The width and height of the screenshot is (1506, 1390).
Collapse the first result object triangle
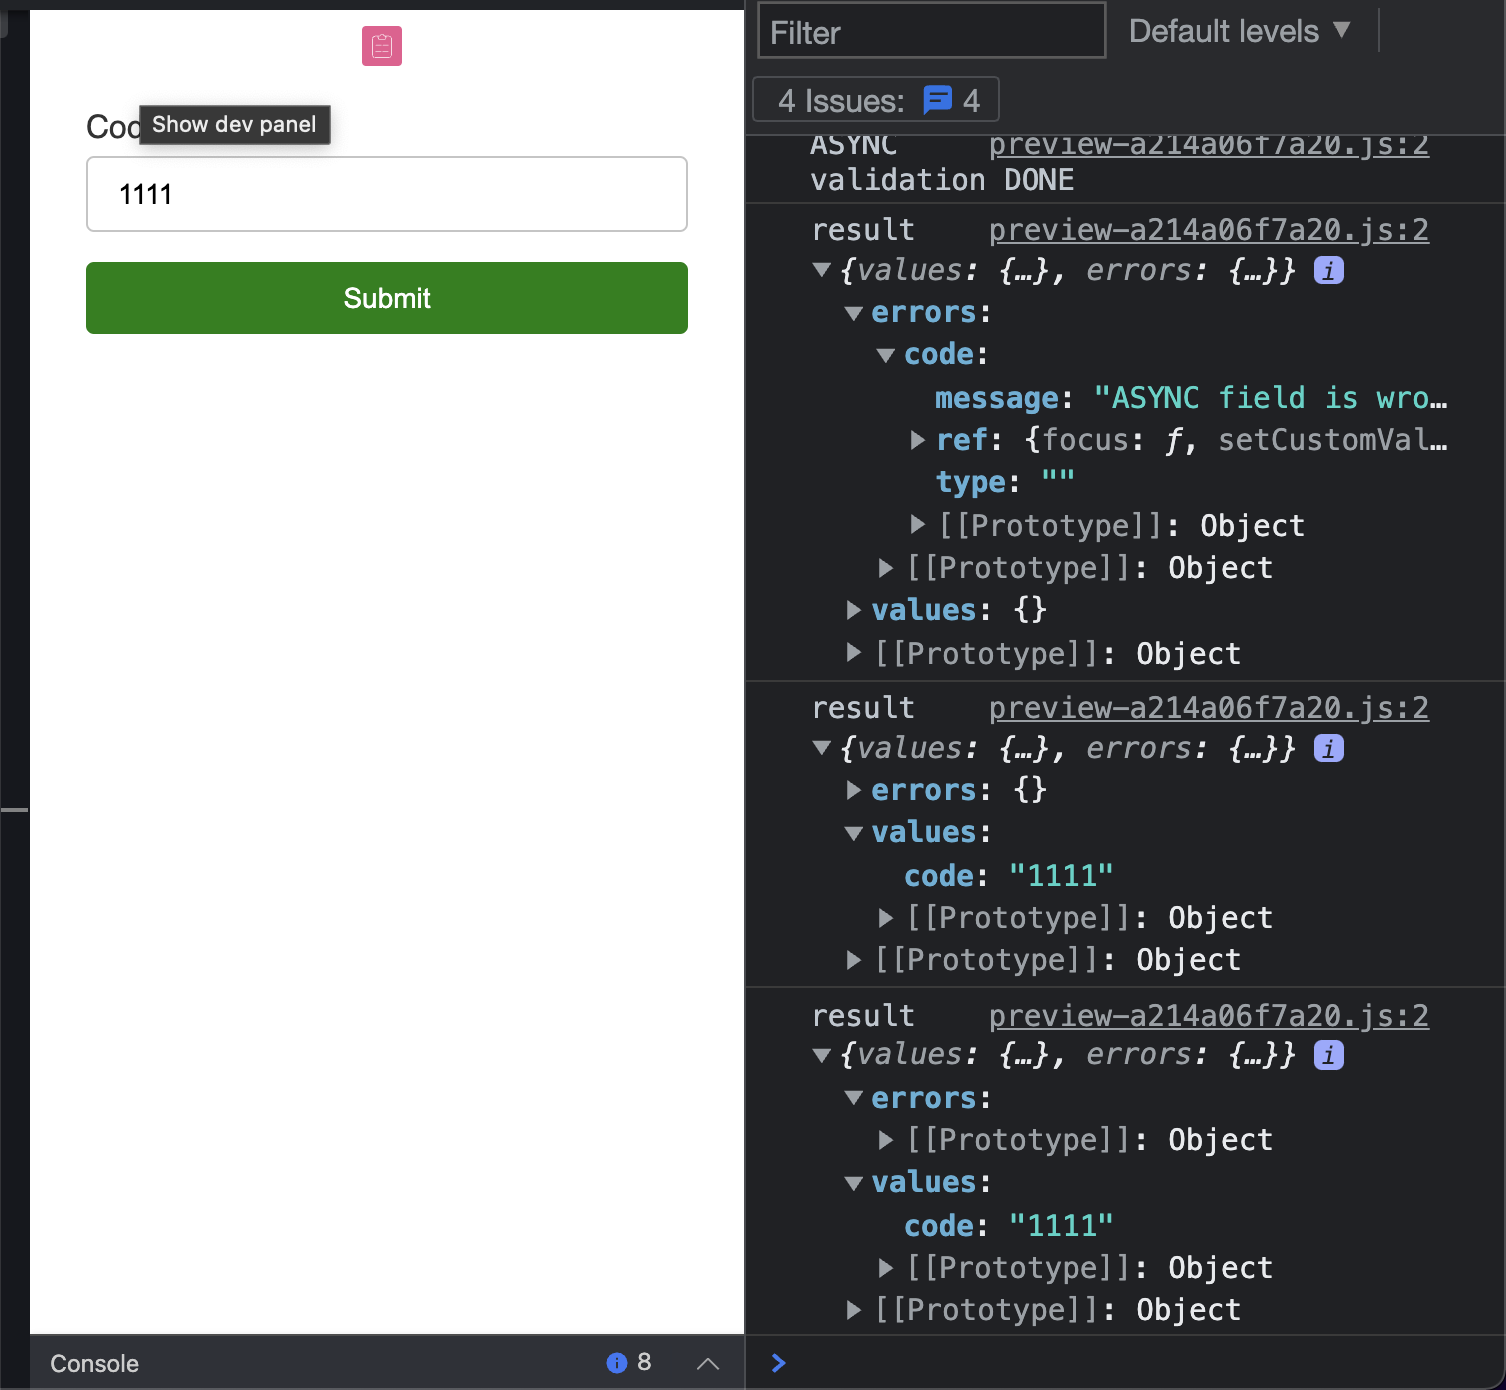[822, 270]
